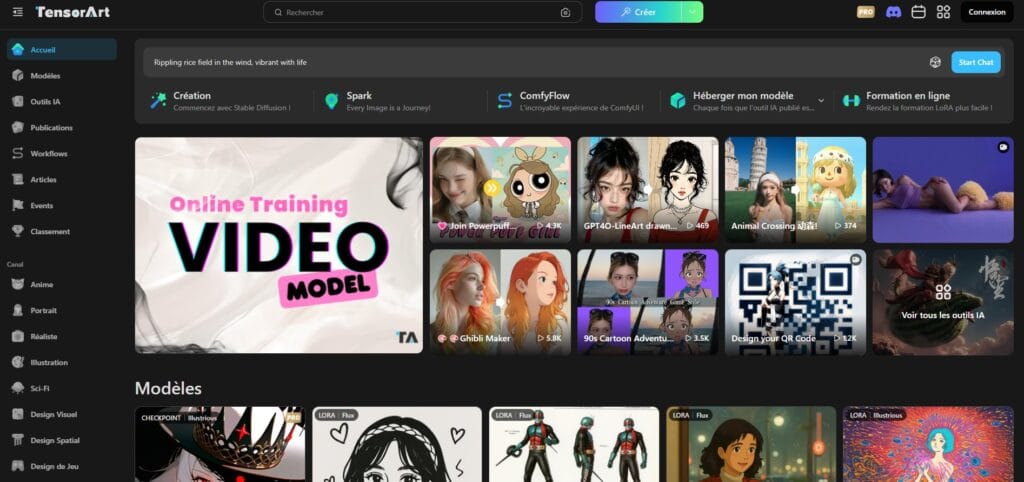Click the ComfyFlow S-shaped icon
Viewport: 1024px width, 482px height.
point(505,101)
